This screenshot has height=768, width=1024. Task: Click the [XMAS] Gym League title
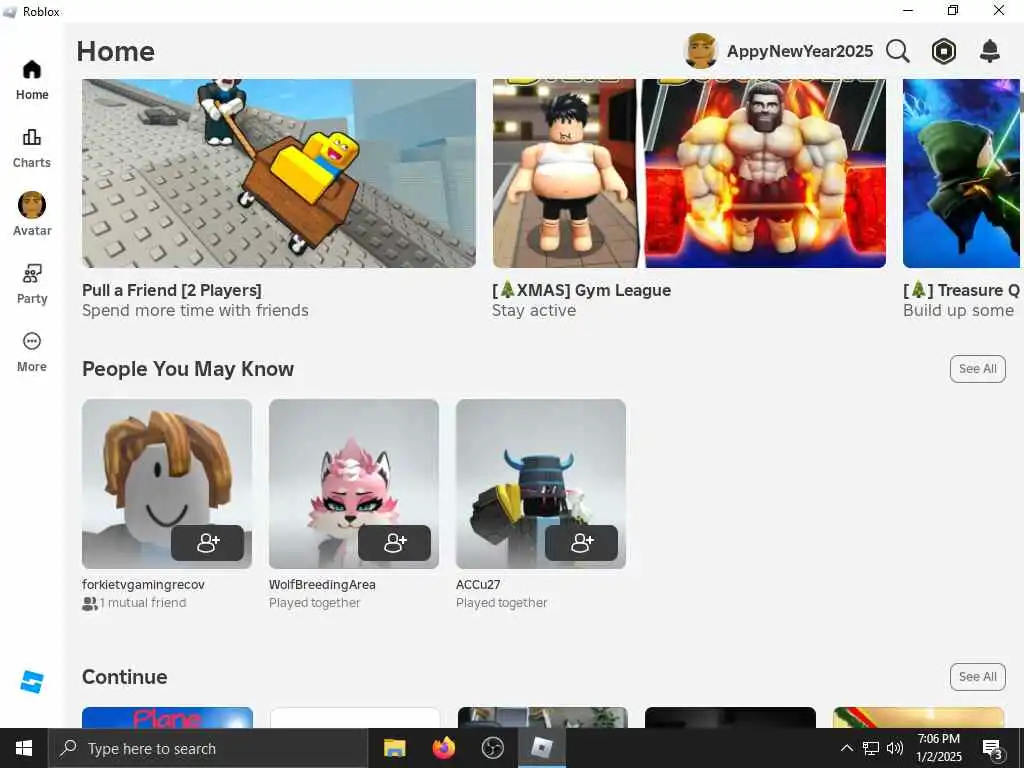[581, 290]
